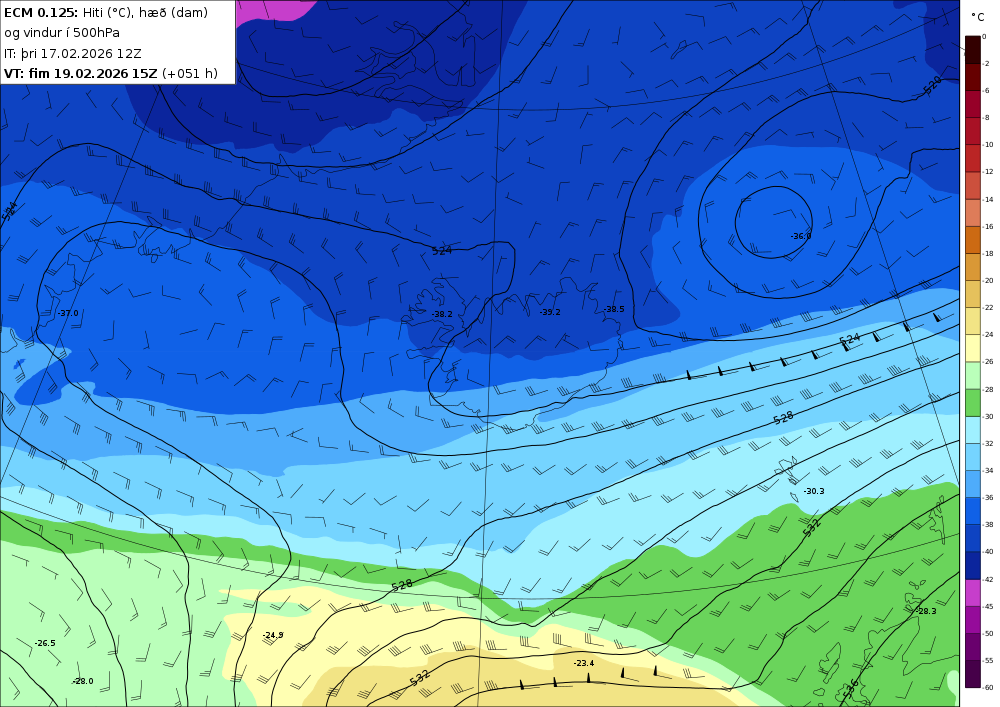Click the legend swatch between -10 and -12
1000x707 pixels.
(973, 158)
